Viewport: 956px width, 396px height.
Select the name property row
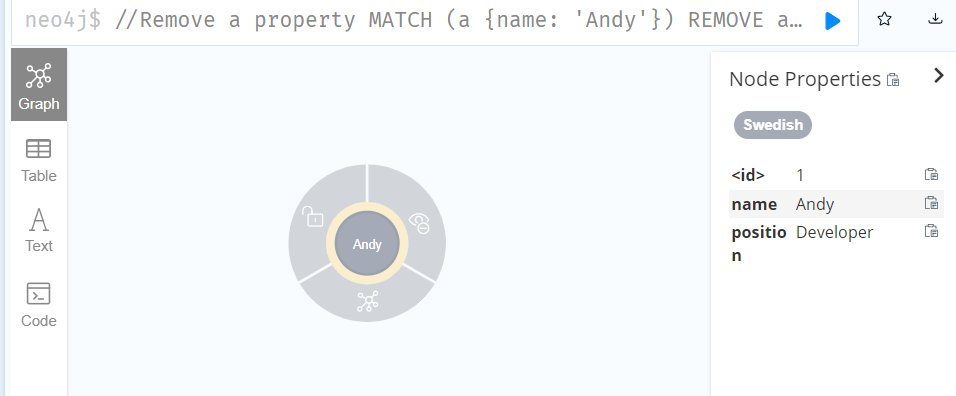[836, 204]
